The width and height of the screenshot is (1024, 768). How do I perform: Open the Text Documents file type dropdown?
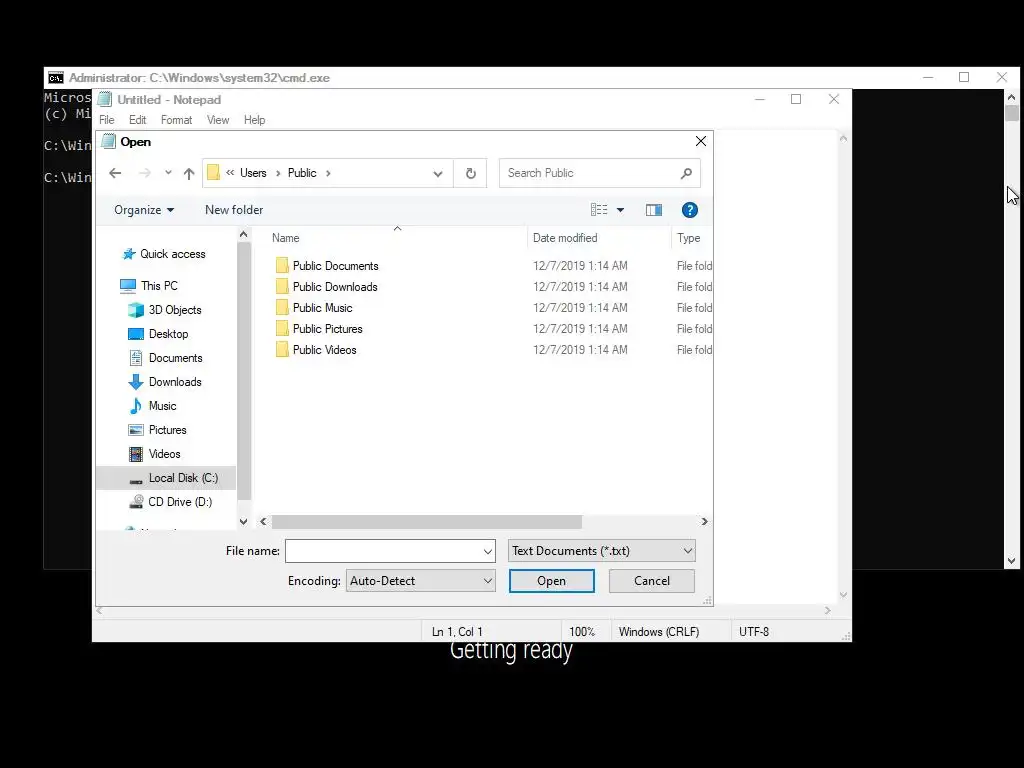[x=601, y=551]
